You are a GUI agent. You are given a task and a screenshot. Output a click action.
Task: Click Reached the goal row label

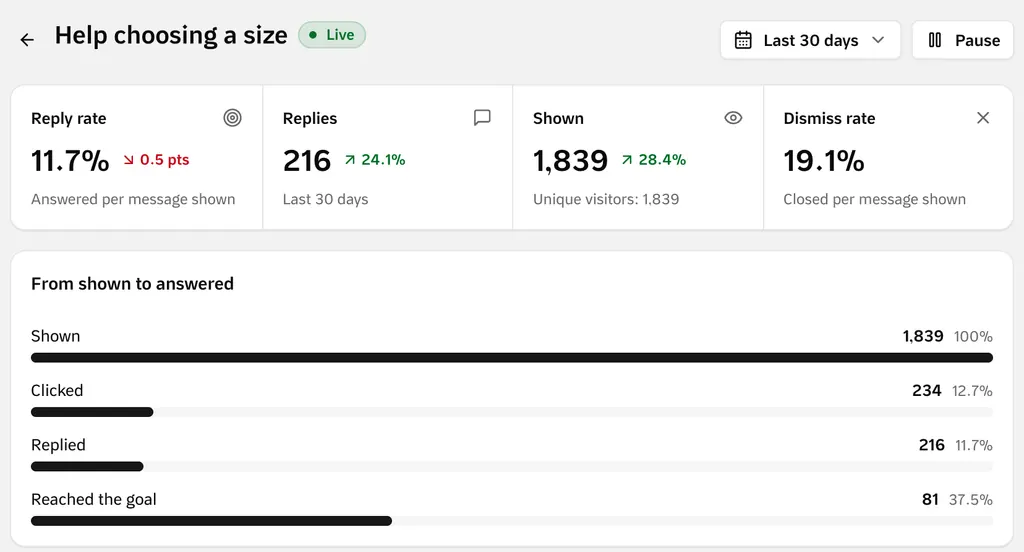point(93,499)
